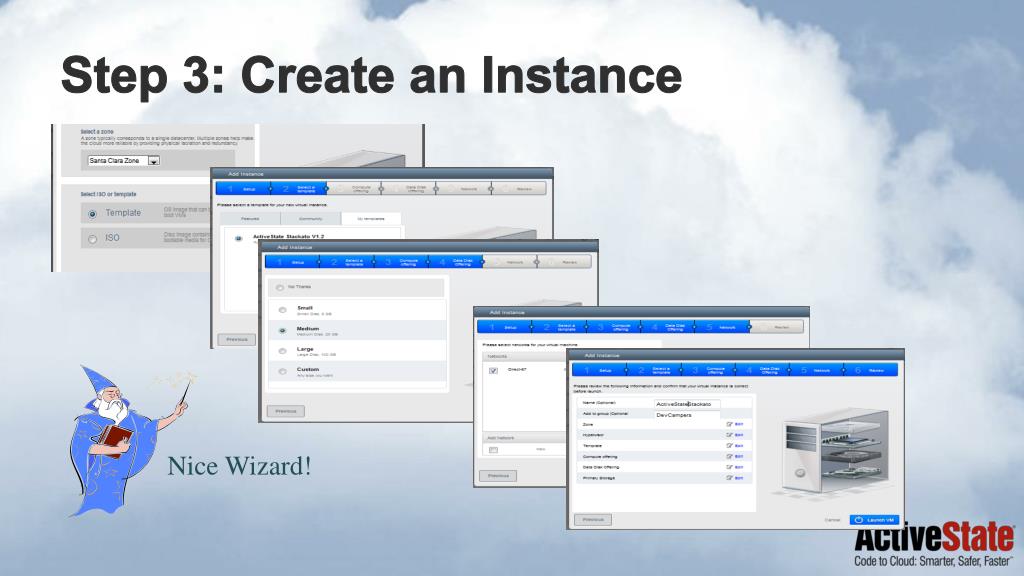The width and height of the screenshot is (1024, 576).
Task: Click the Add to group input field
Action: coord(687,415)
